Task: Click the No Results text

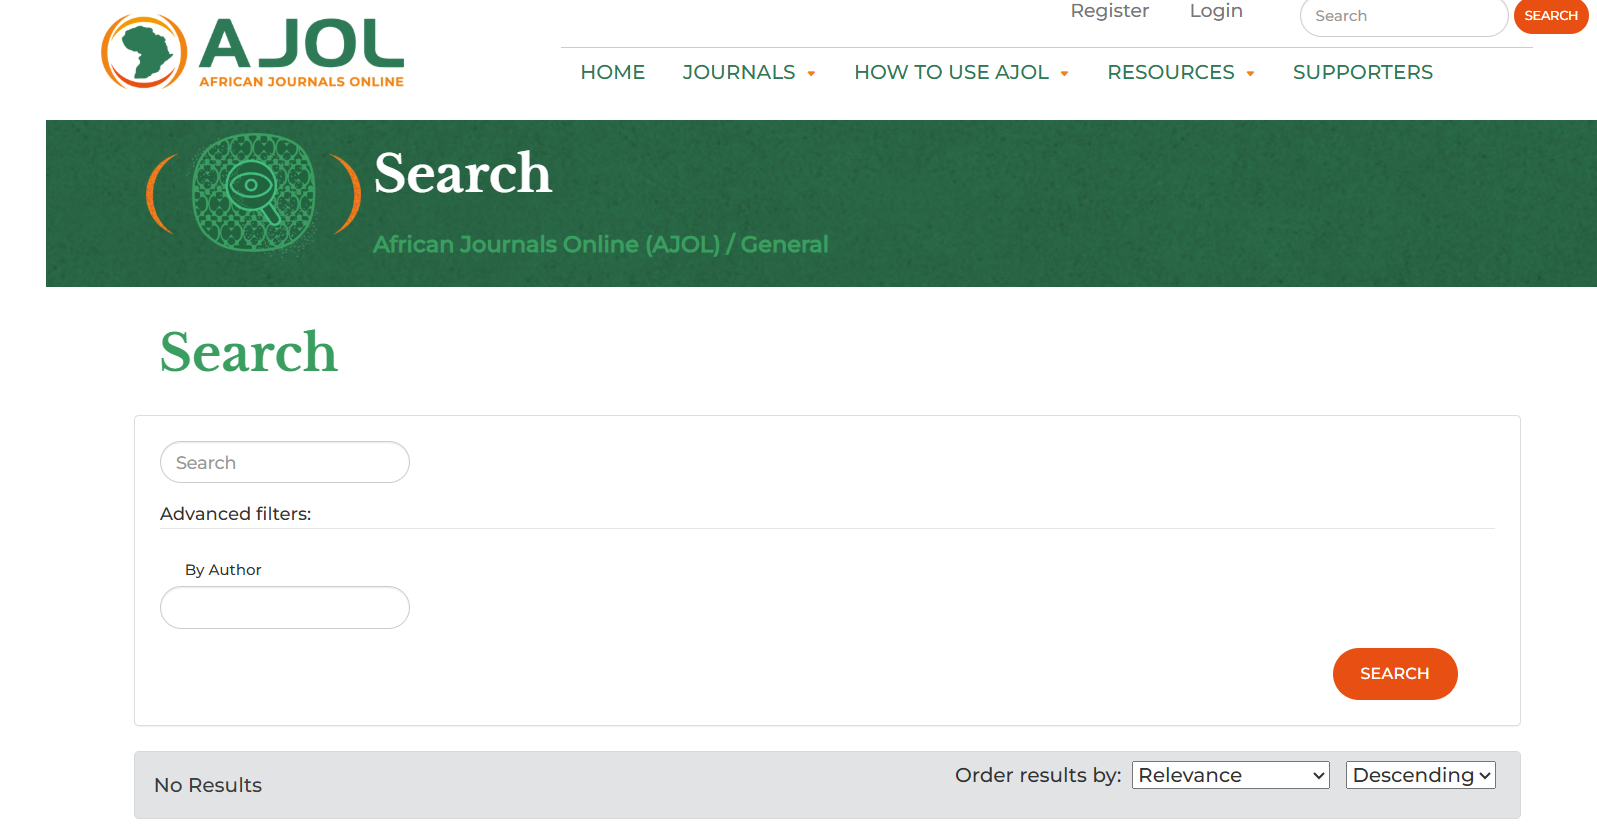Action: click(x=208, y=785)
